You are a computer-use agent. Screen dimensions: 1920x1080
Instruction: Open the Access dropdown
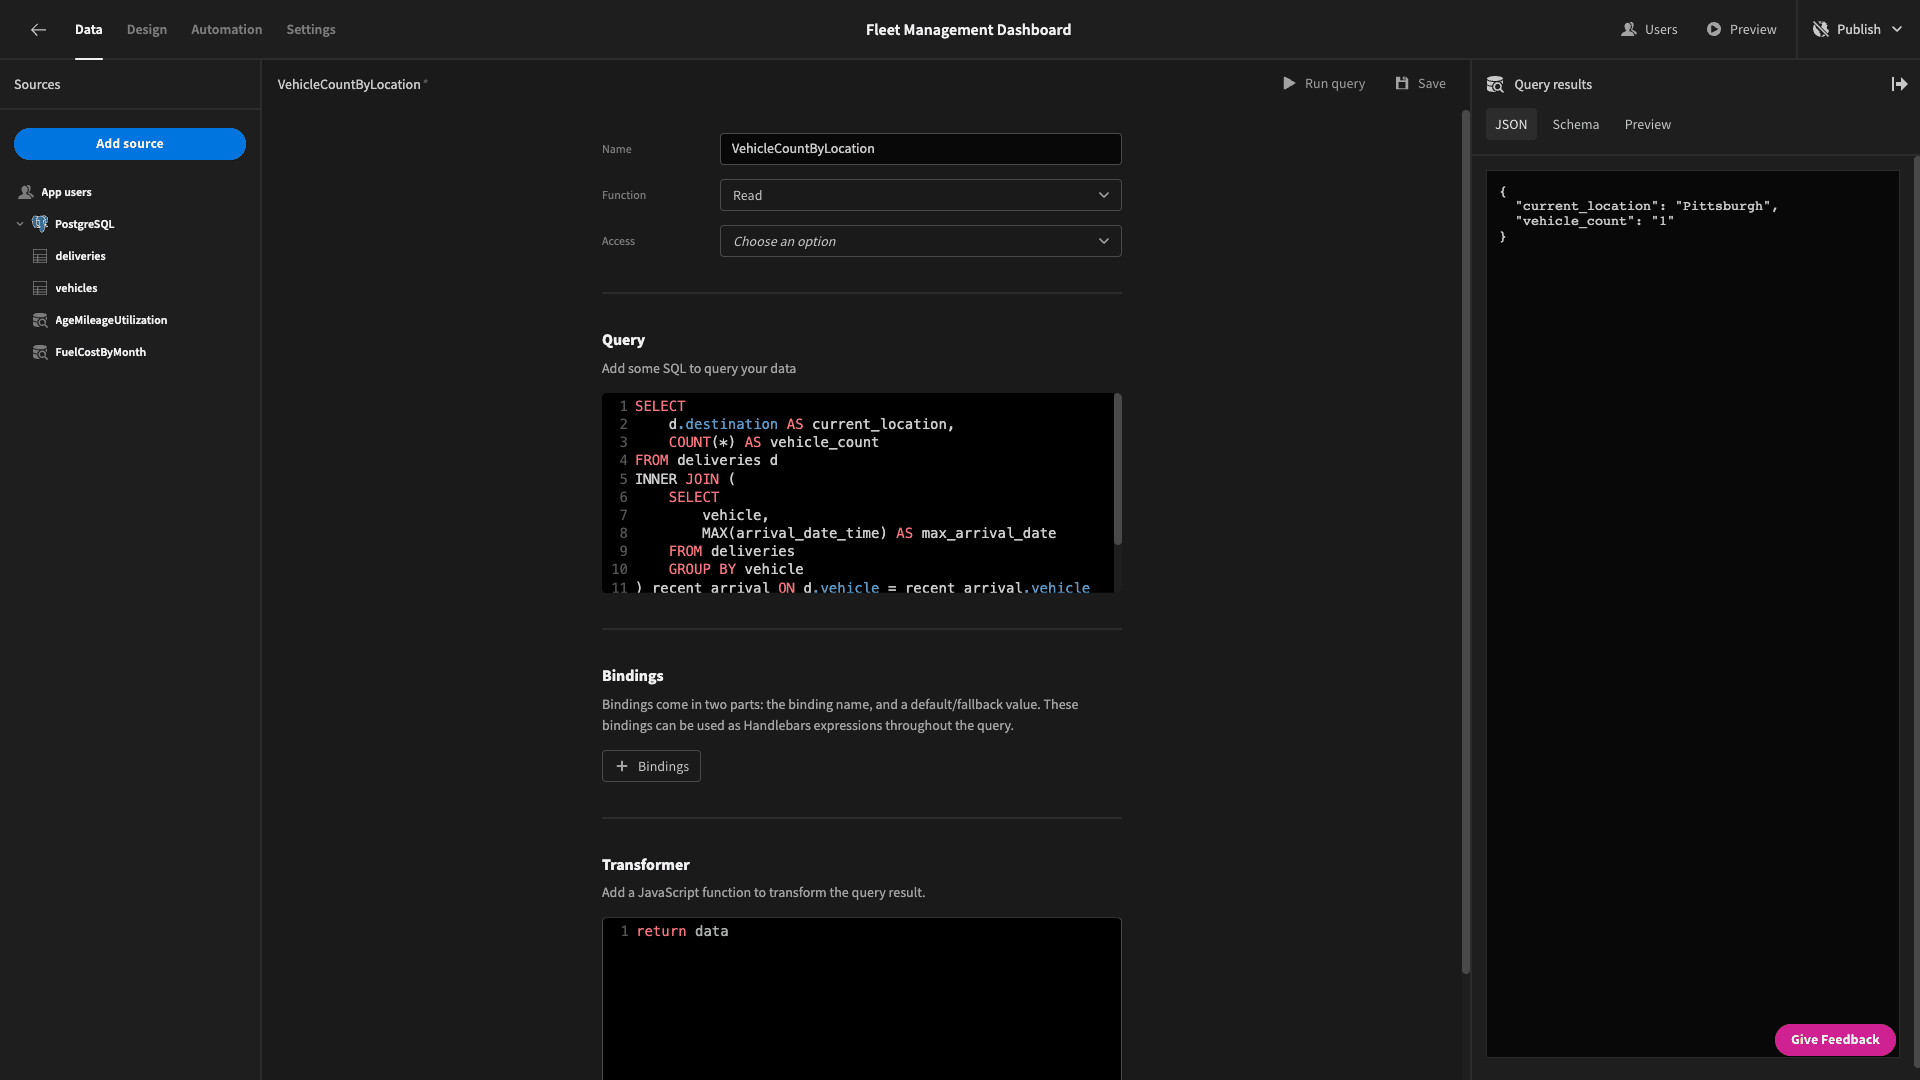(920, 242)
